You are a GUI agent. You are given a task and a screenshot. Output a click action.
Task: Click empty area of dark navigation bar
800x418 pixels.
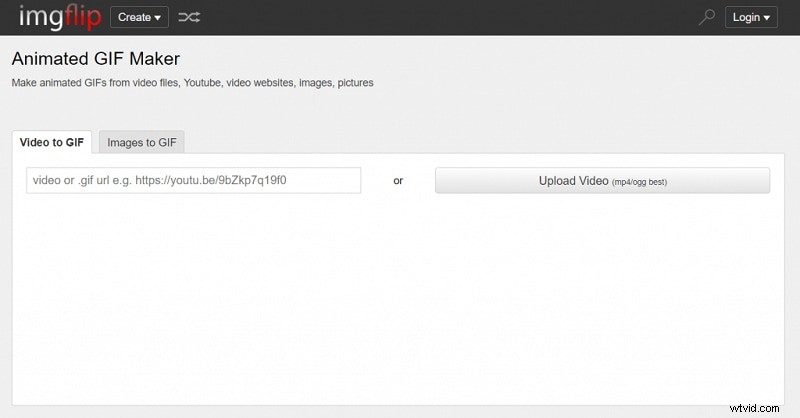click(x=450, y=17)
